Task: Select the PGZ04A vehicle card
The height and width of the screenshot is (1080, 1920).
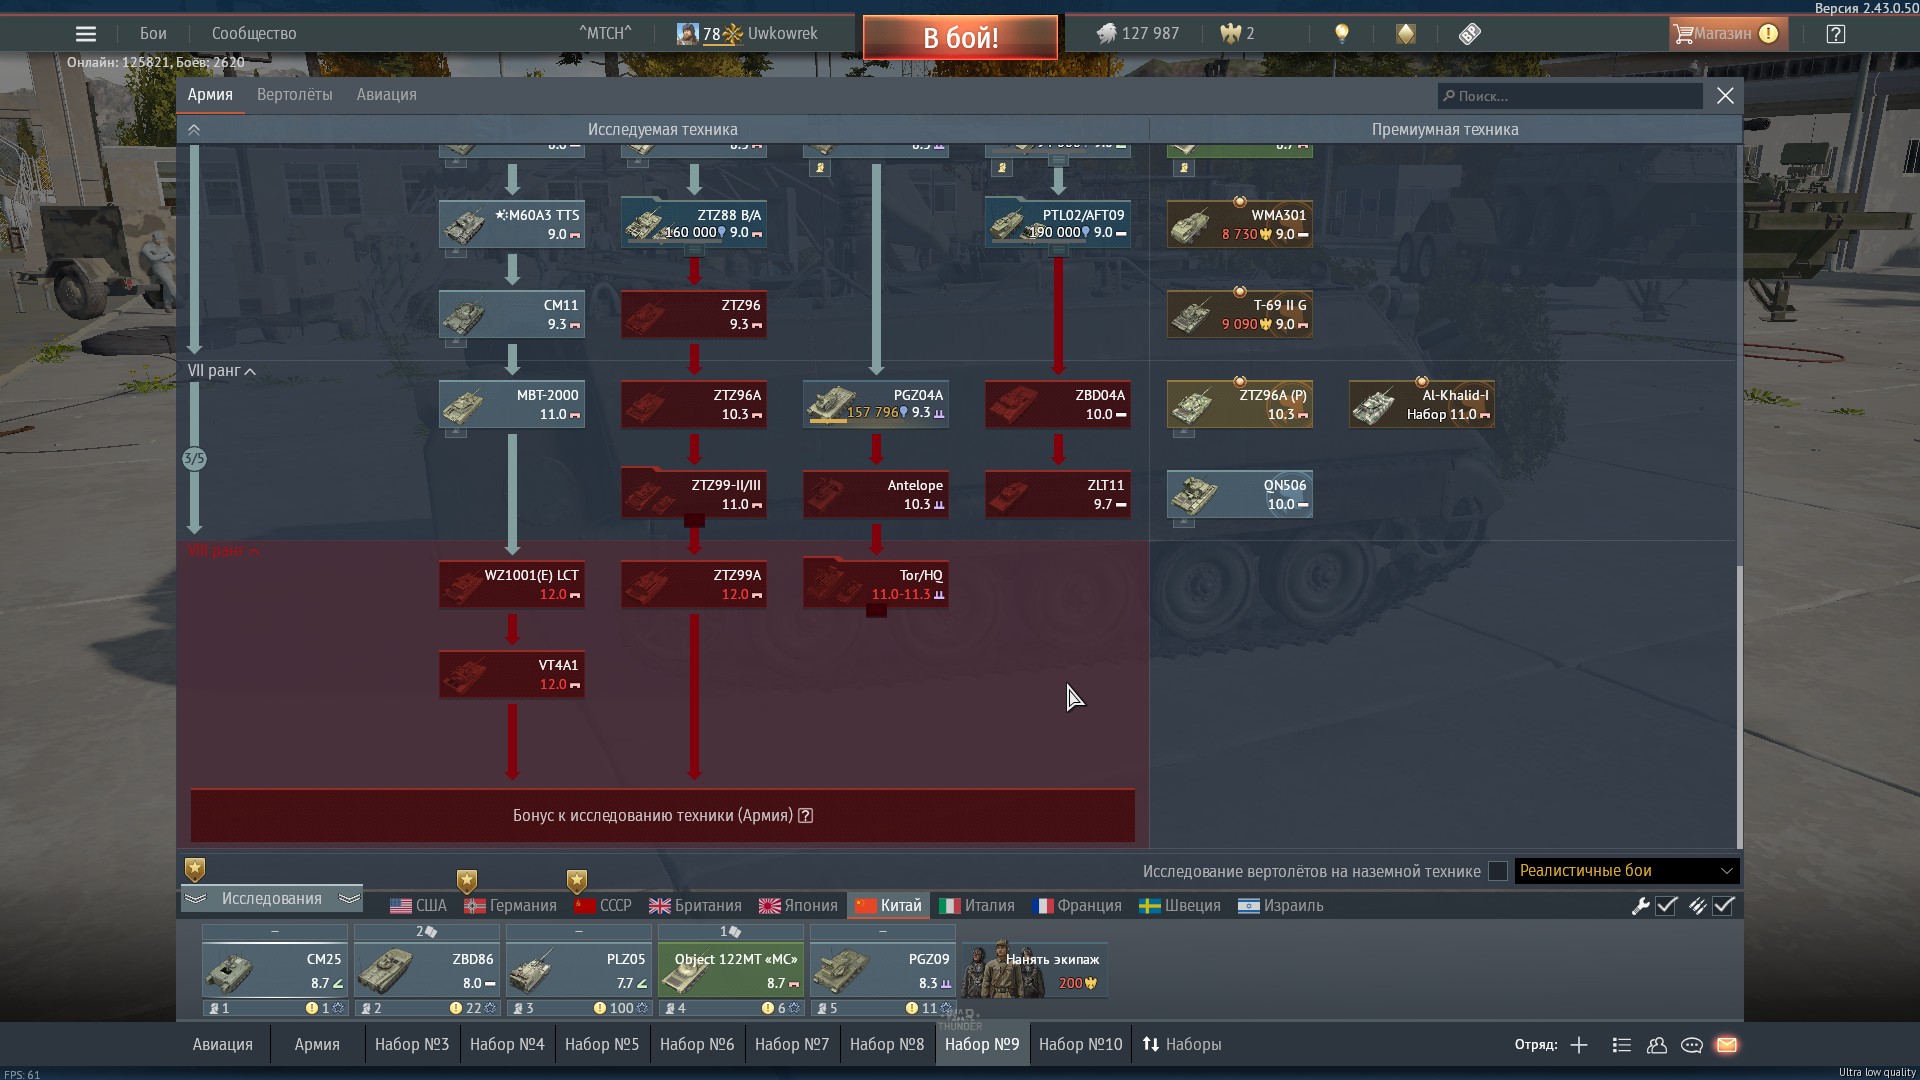Action: click(876, 405)
